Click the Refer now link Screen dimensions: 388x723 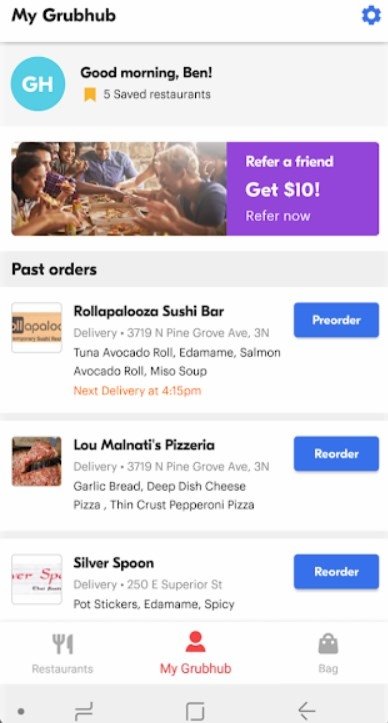(x=278, y=216)
